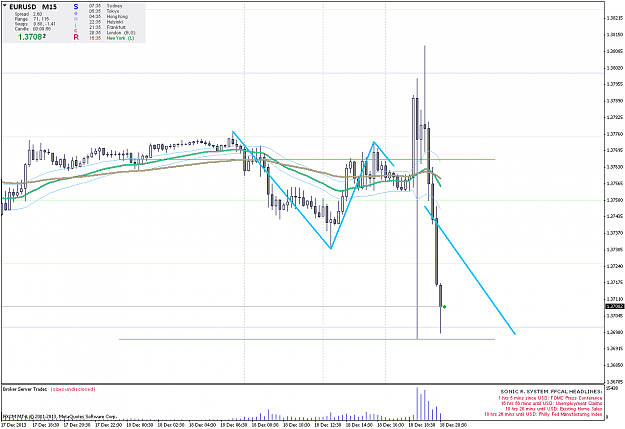The width and height of the screenshot is (625, 429).
Task: Click the Sonic R. System FFCAL Headlines title
Action: click(x=551, y=392)
